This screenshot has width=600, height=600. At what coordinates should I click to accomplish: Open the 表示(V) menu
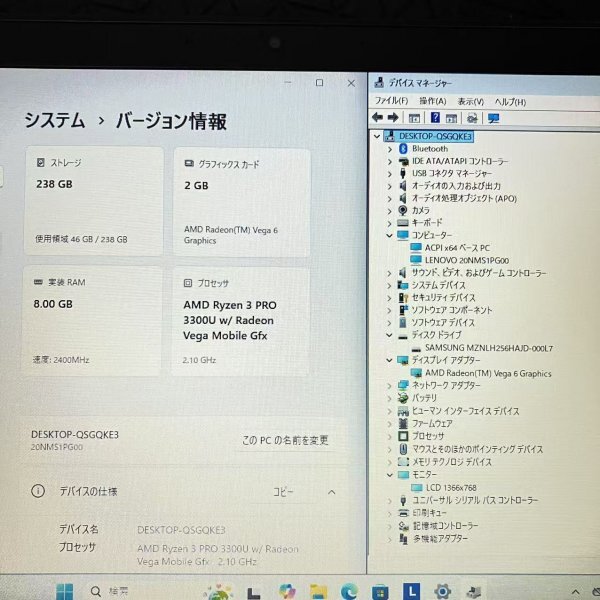point(471,102)
